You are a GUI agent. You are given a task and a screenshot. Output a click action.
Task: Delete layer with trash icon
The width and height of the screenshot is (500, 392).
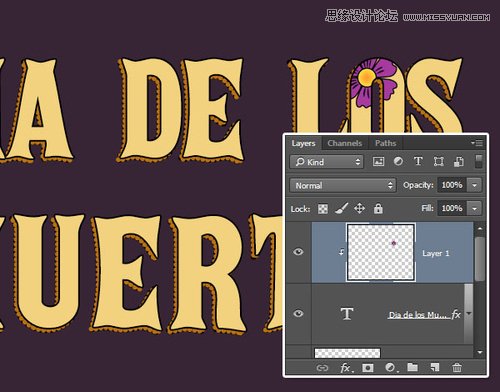[457, 367]
